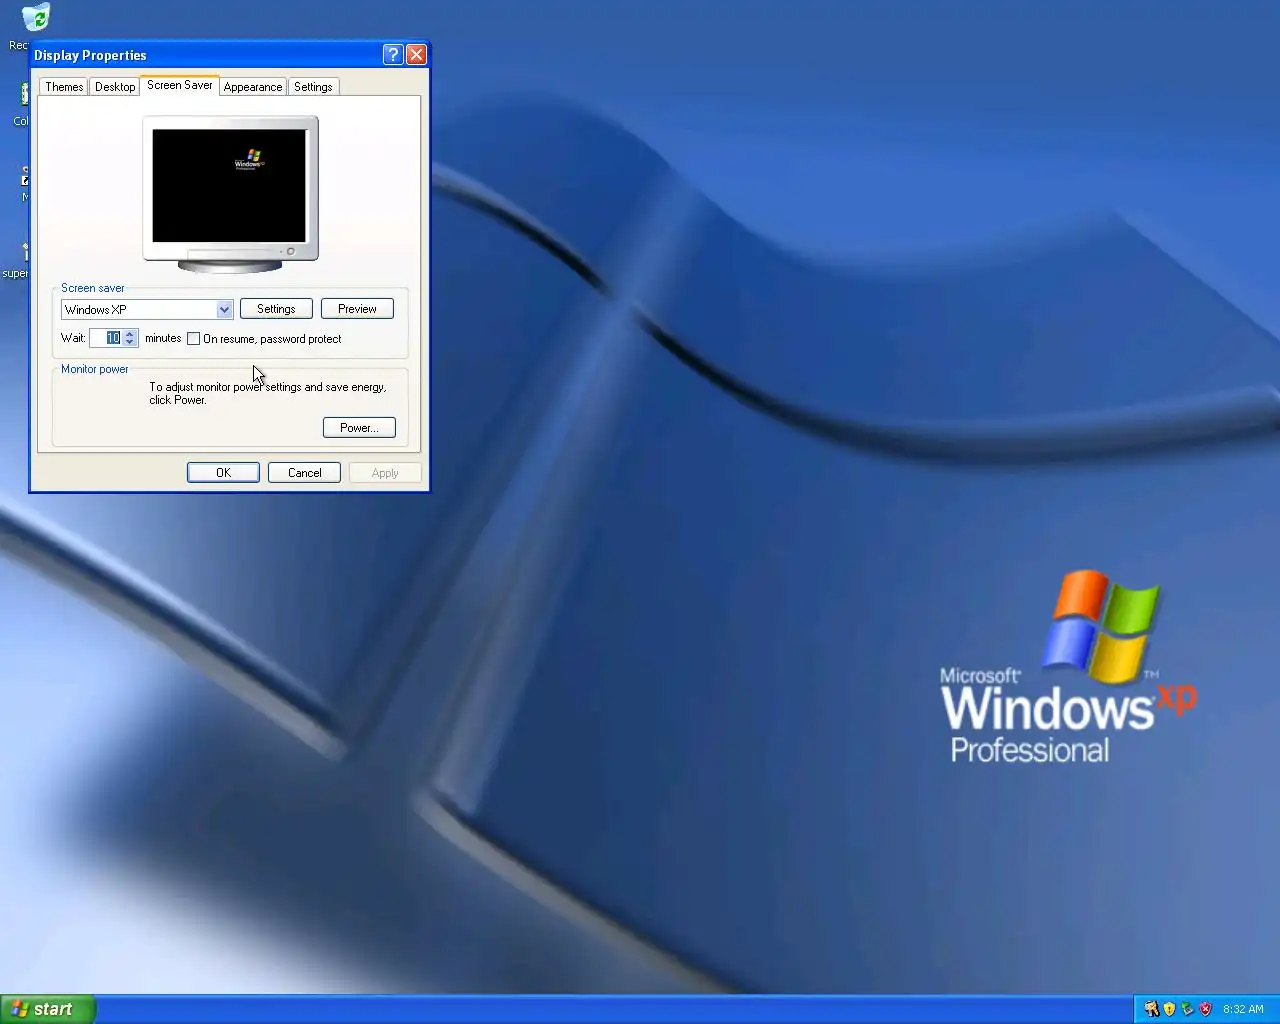Click the Display Properties title bar
The width and height of the screenshot is (1280, 1024).
(206, 54)
